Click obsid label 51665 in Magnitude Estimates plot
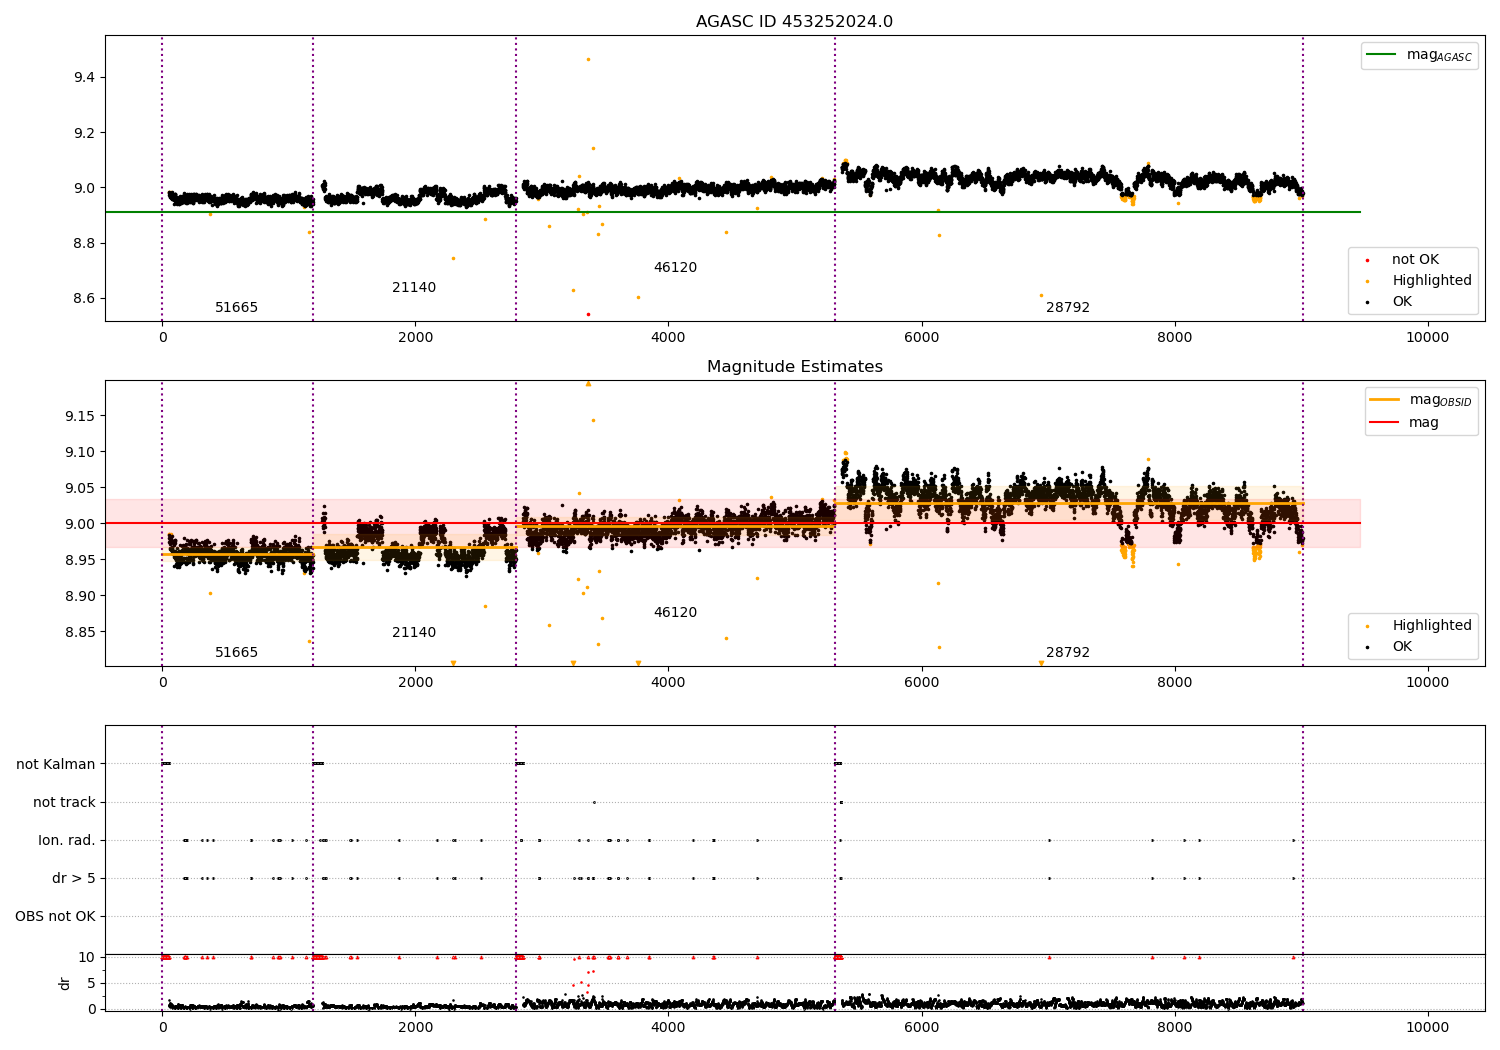The height and width of the screenshot is (1050, 1500). point(236,653)
